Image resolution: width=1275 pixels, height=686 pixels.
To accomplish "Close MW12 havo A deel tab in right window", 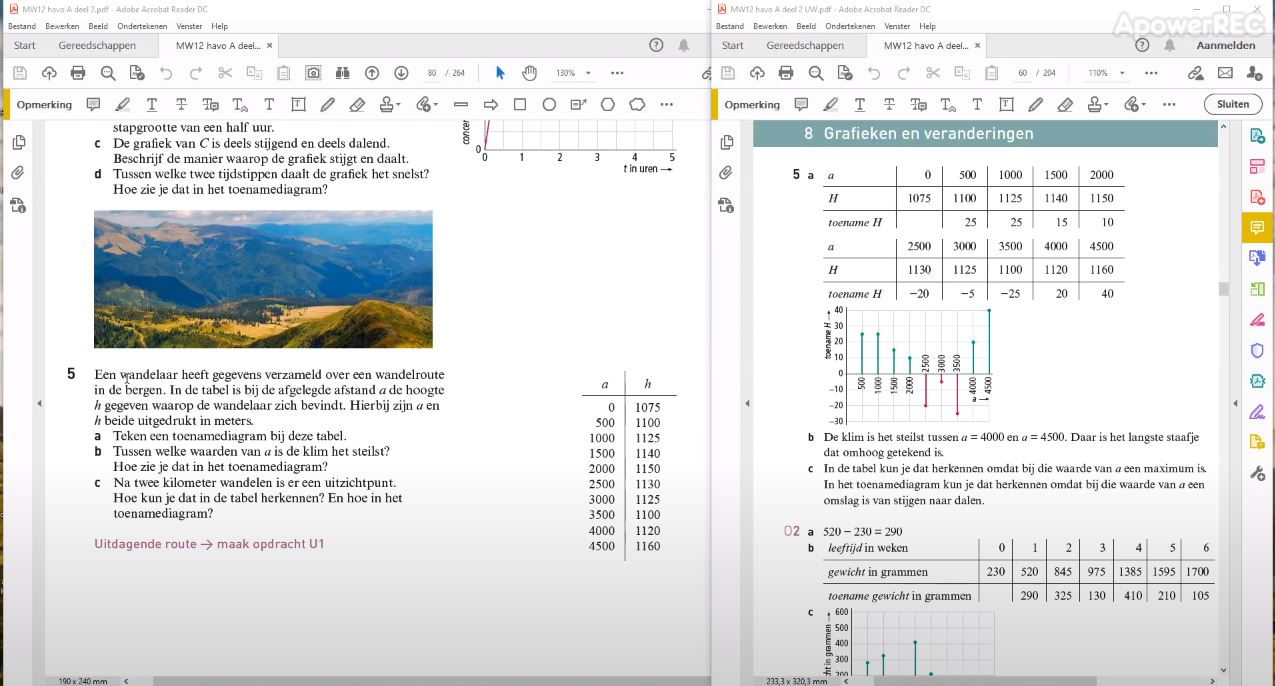I will click(979, 46).
